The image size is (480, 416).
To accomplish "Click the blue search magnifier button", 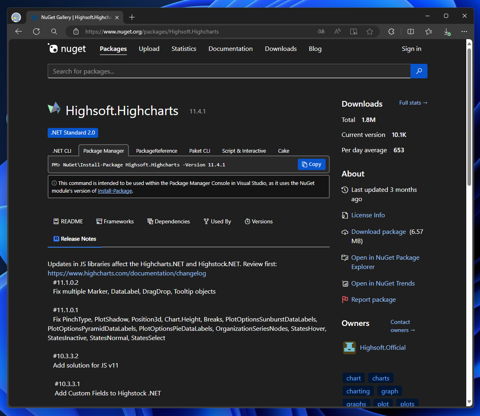I will coord(419,71).
